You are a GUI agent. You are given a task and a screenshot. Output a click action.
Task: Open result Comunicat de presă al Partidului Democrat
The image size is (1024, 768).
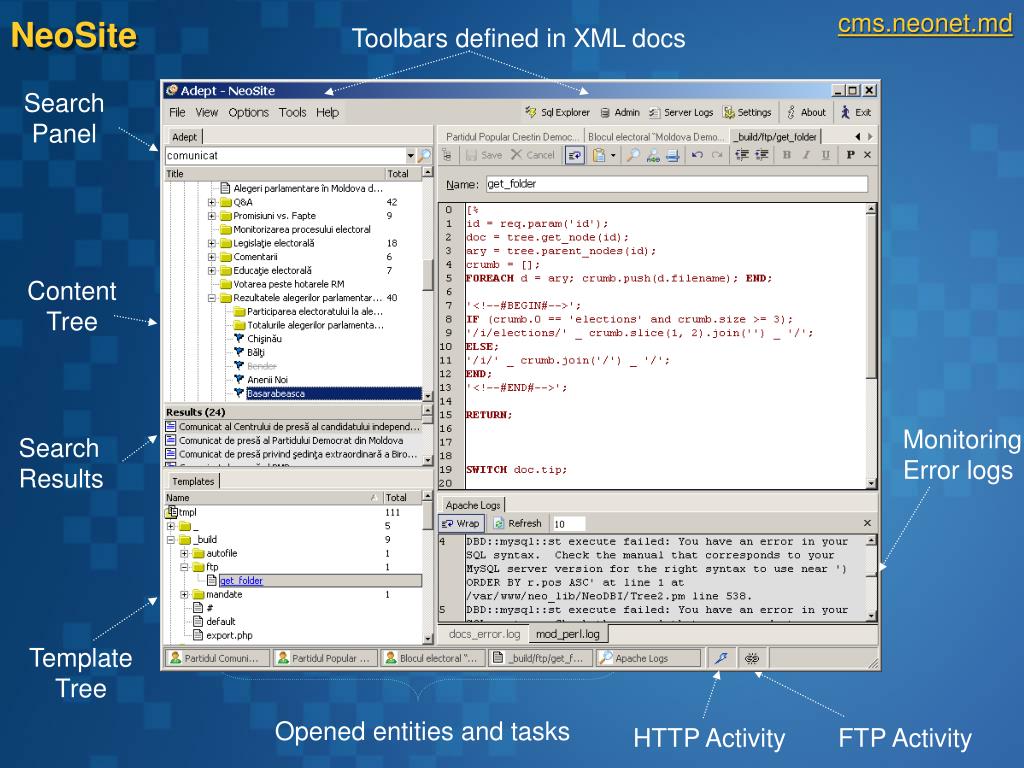(x=291, y=440)
